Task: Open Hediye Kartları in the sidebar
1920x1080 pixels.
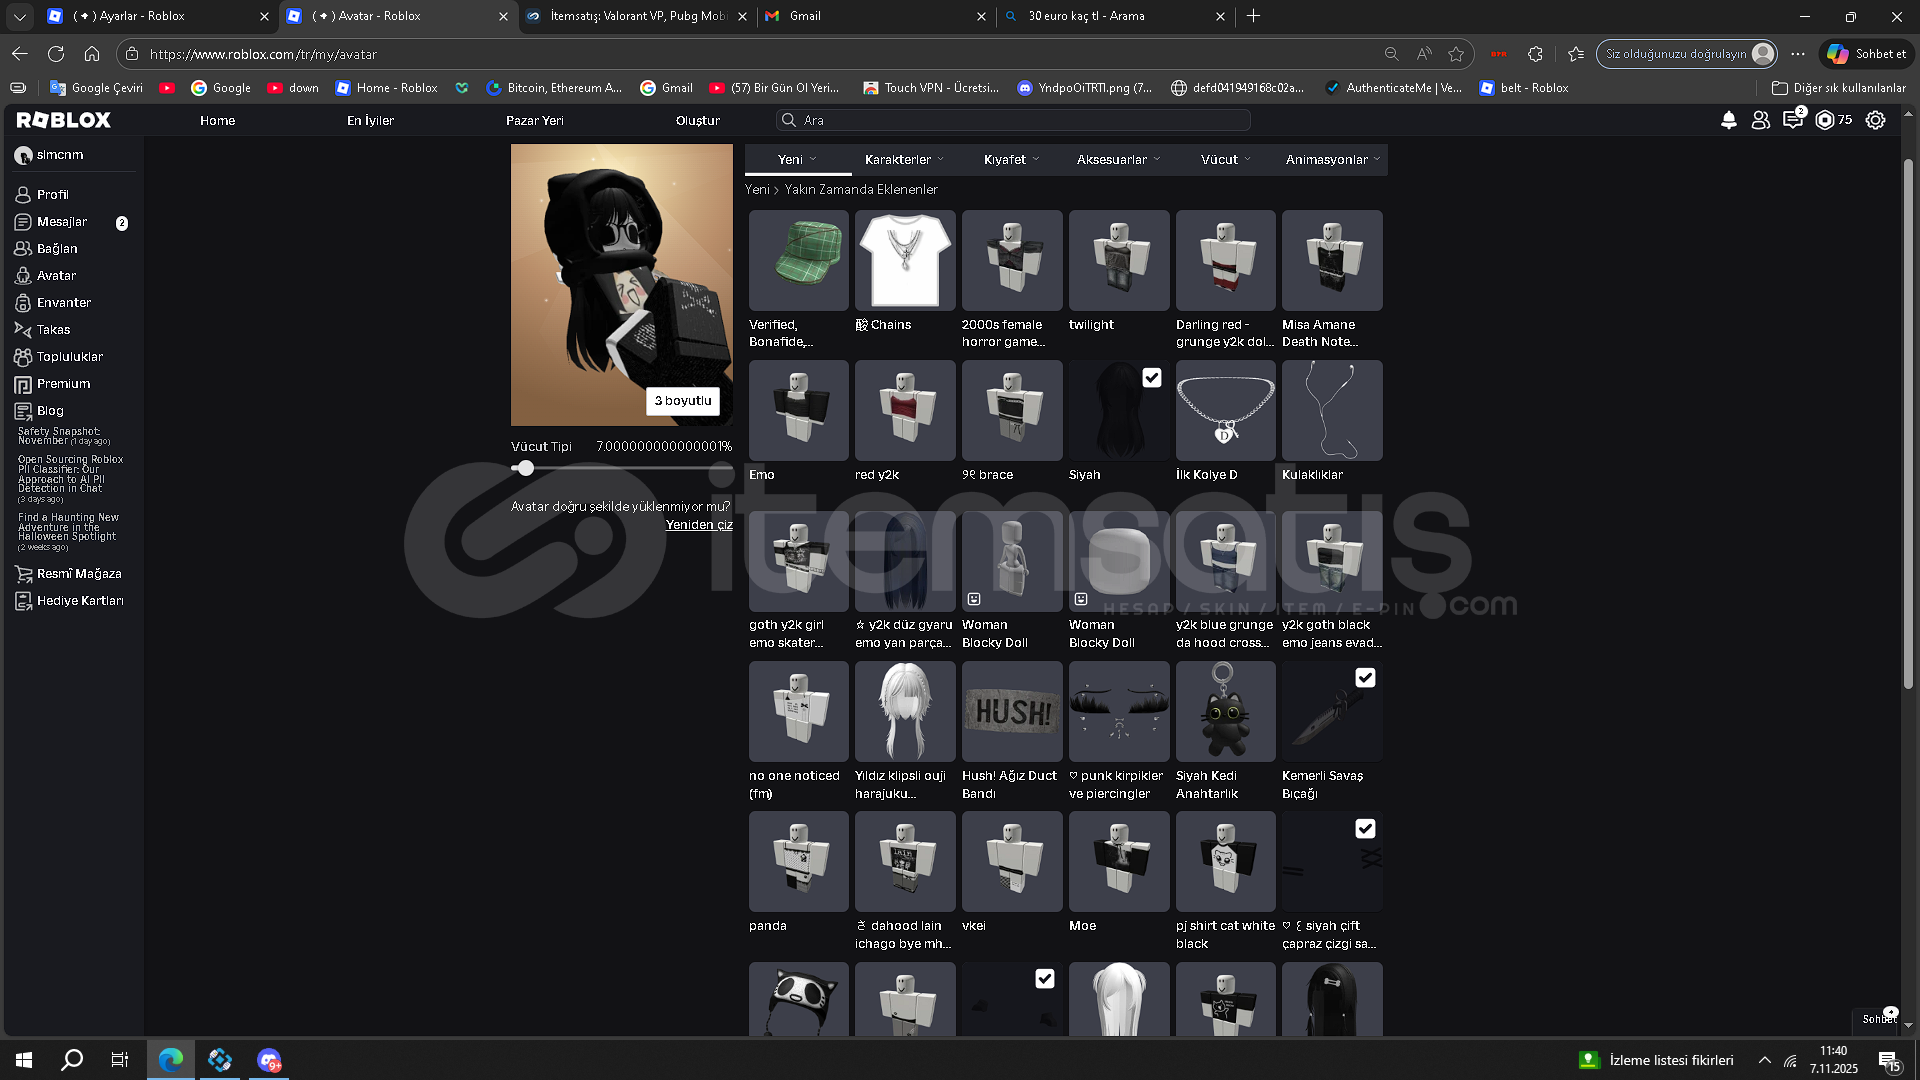Action: pyautogui.click(x=79, y=601)
